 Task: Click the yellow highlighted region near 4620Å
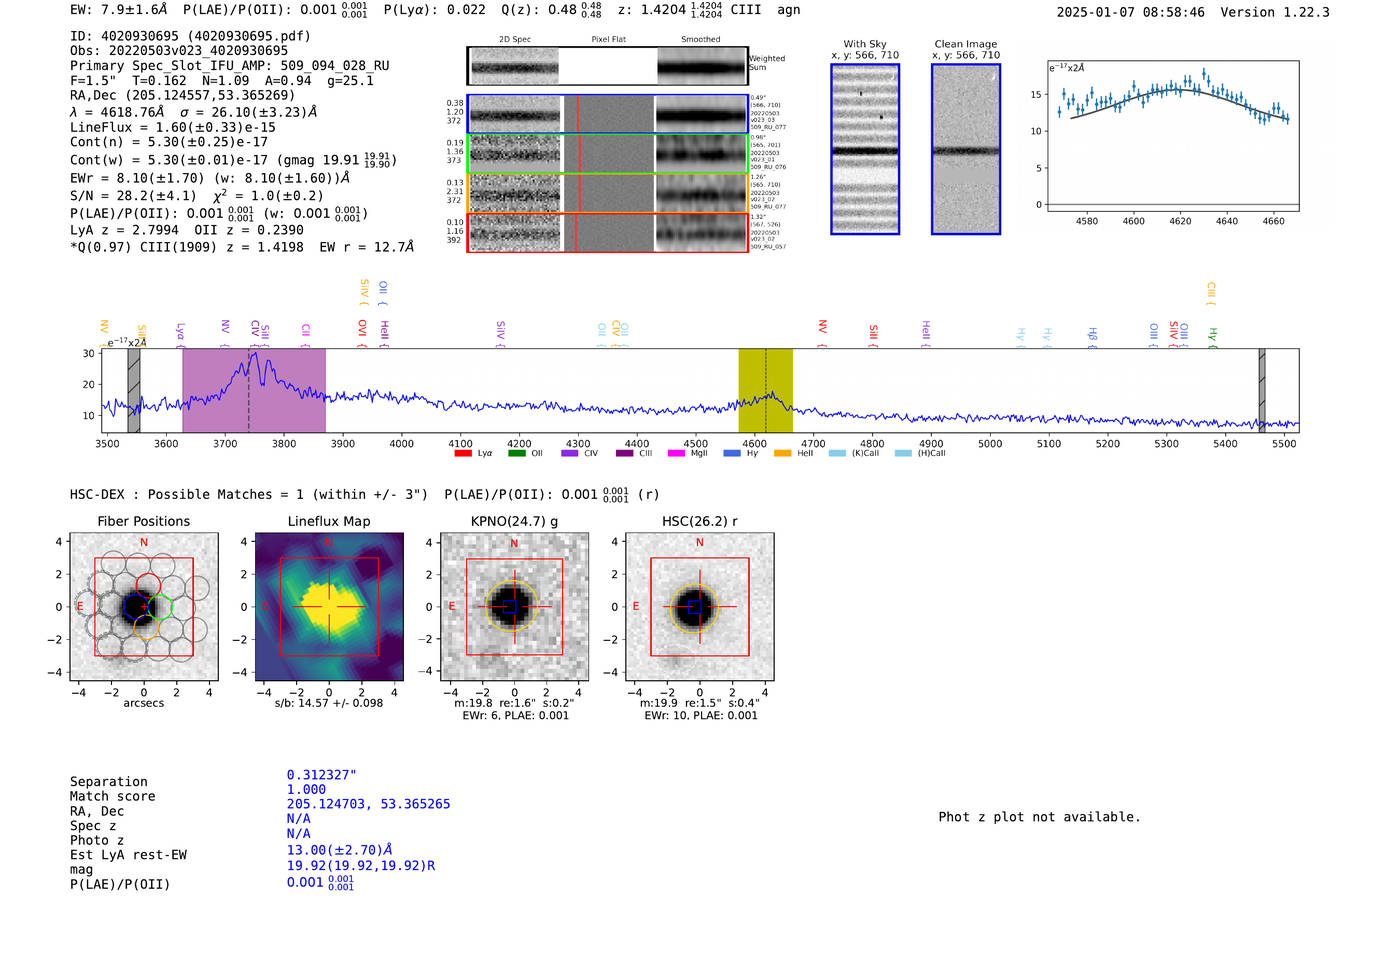click(x=765, y=390)
